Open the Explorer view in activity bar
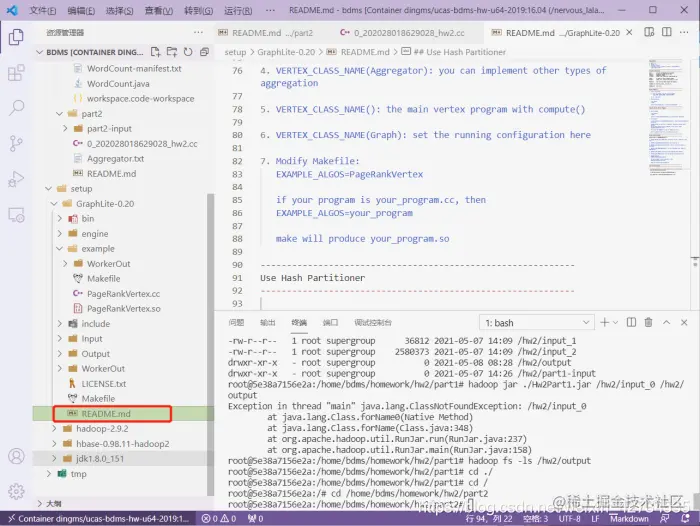This screenshot has width=700, height=526. pos(16,37)
